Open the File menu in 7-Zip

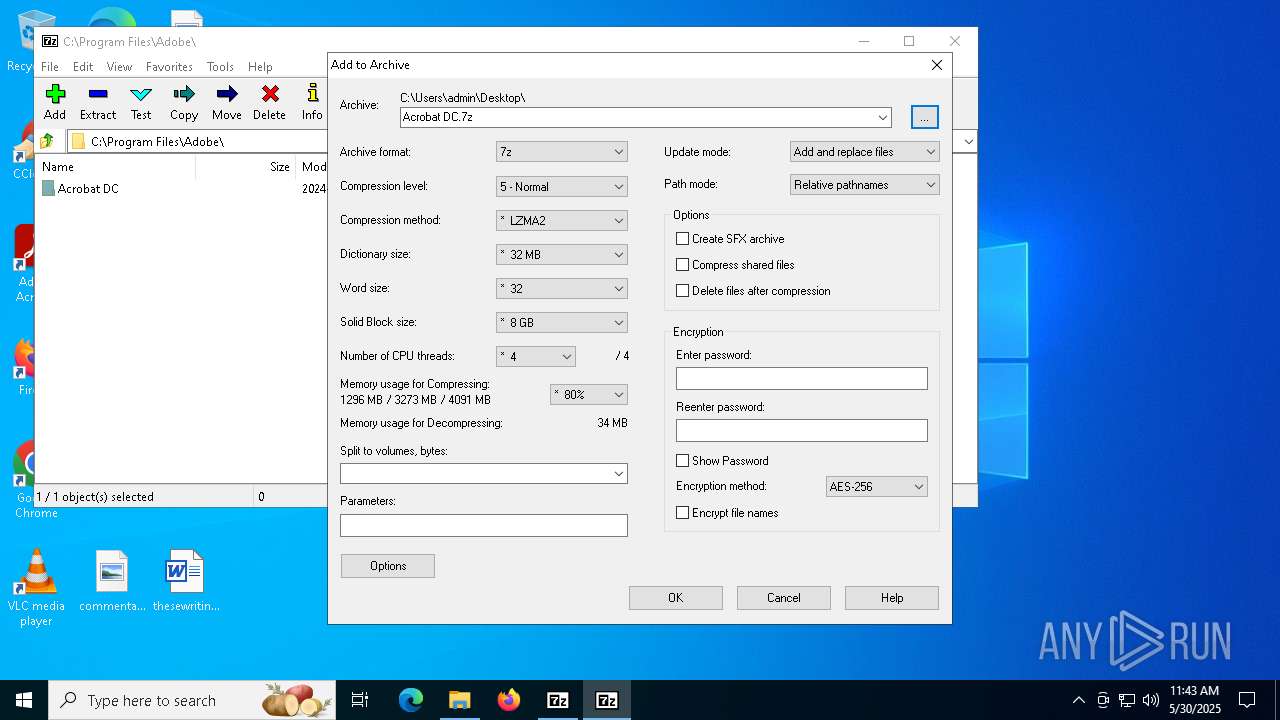coord(50,66)
